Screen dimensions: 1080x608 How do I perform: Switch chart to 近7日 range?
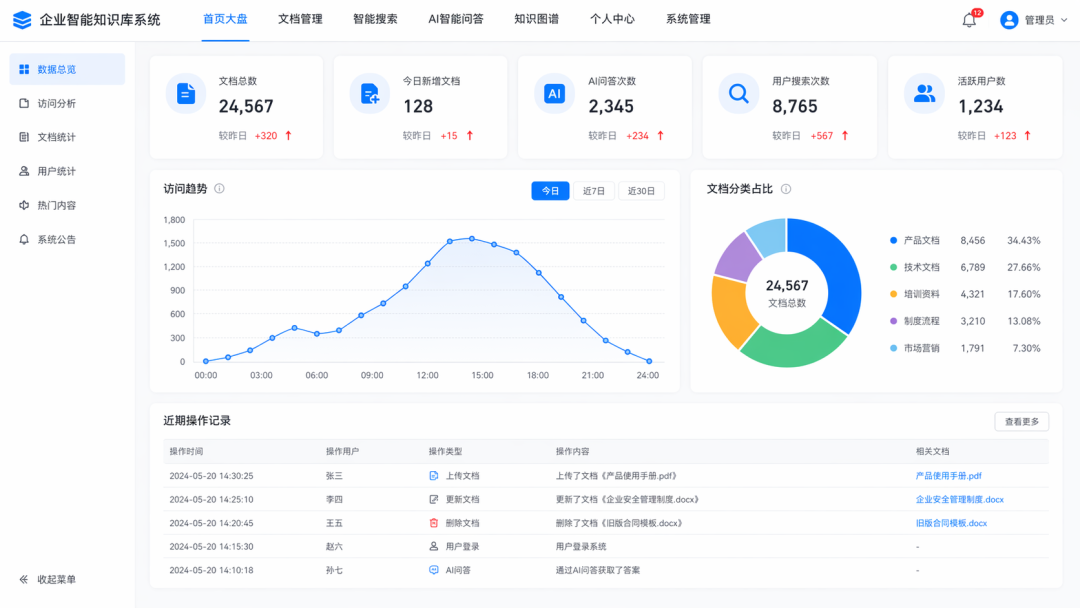coord(594,191)
